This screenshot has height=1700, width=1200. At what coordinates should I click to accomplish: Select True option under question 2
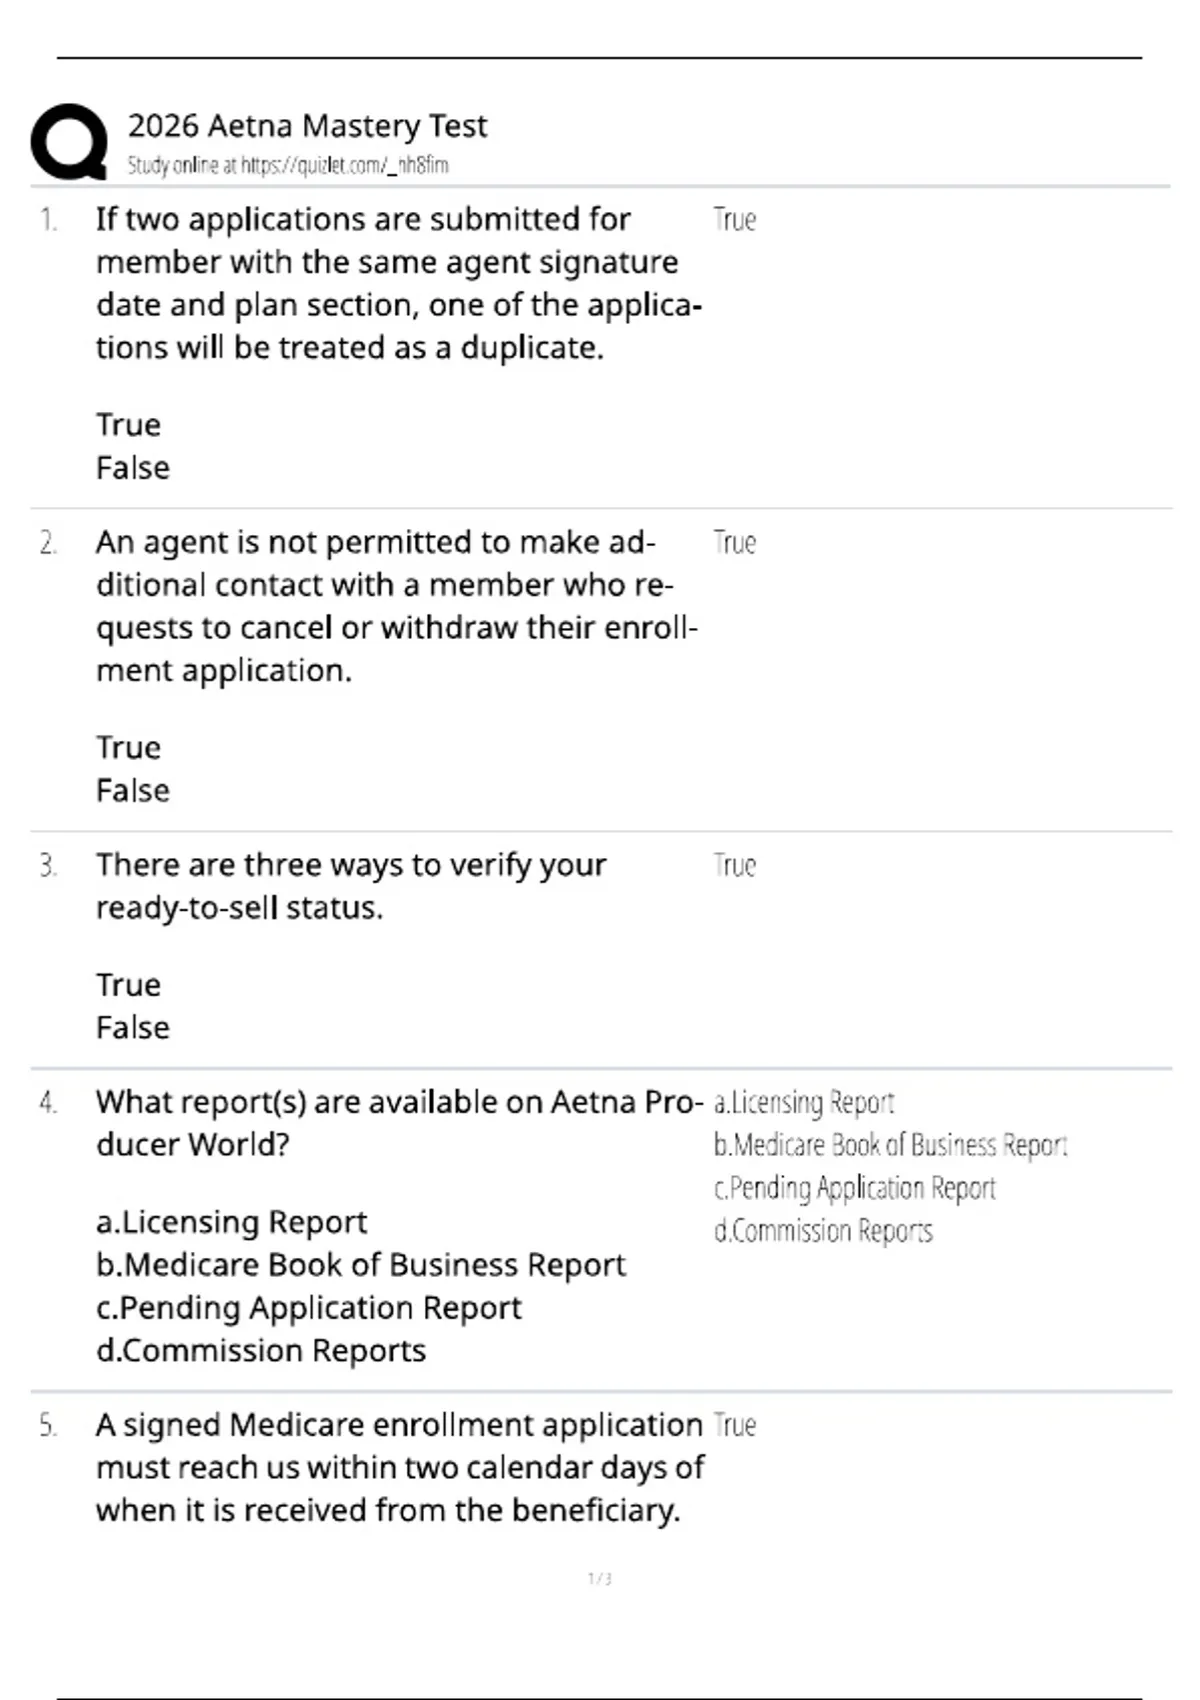[x=128, y=748]
